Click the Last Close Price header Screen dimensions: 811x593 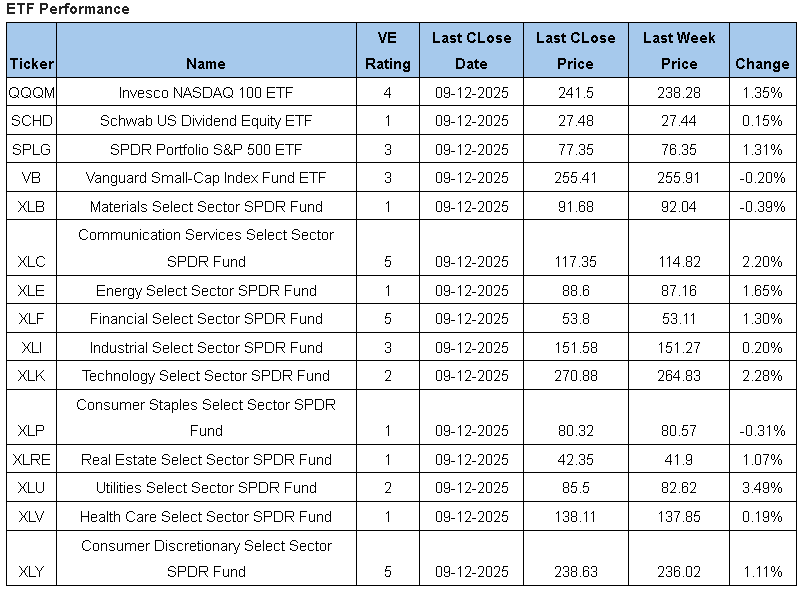tap(575, 51)
